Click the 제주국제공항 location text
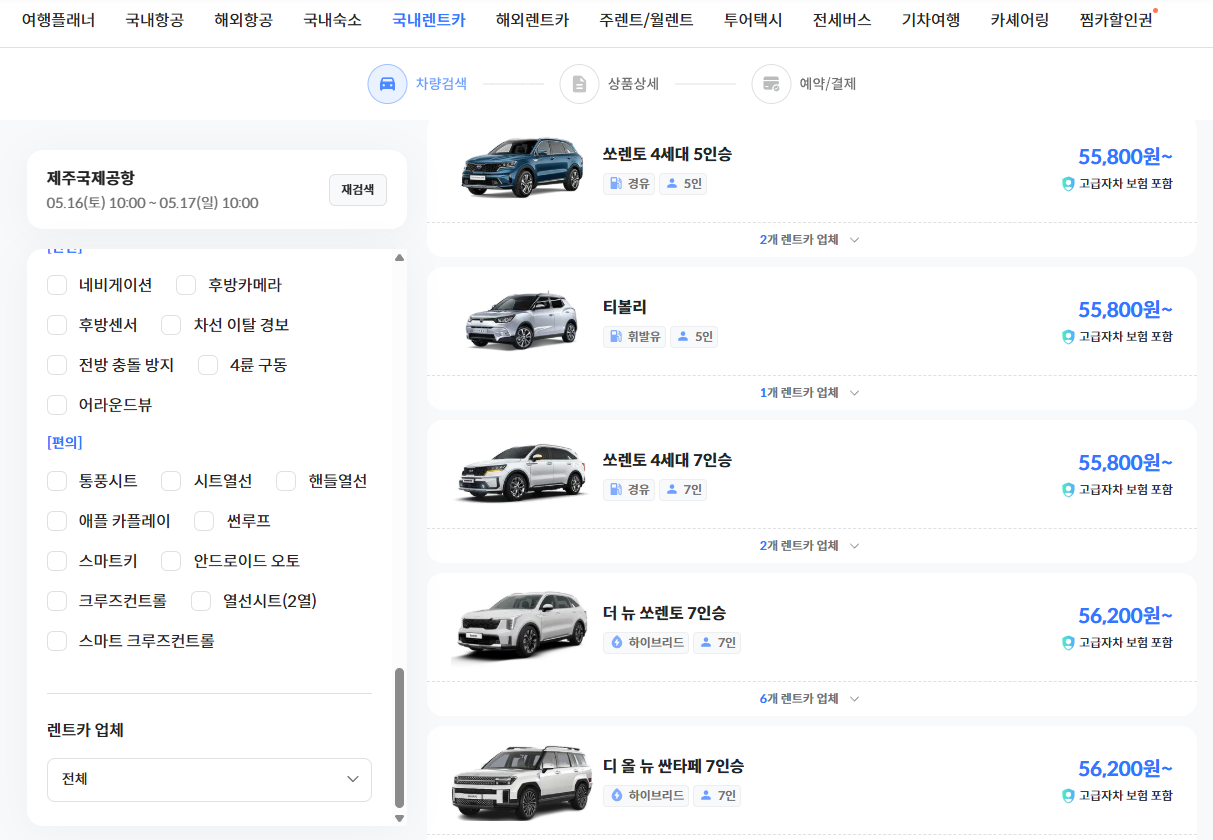Screen dimensions: 1213x840 [91, 178]
